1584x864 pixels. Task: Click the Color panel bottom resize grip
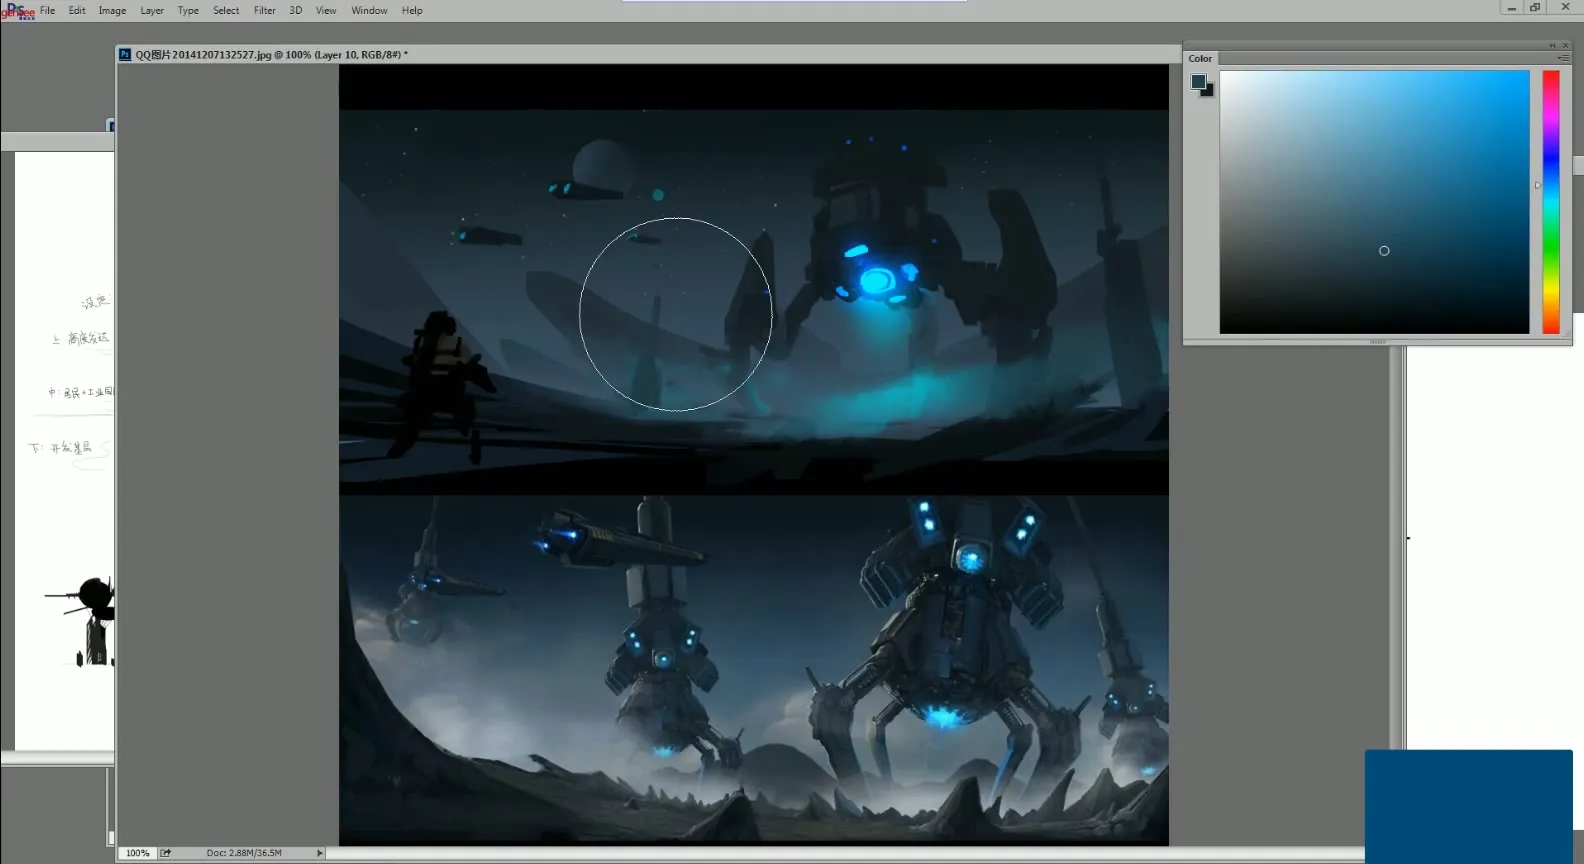pyautogui.click(x=1377, y=341)
